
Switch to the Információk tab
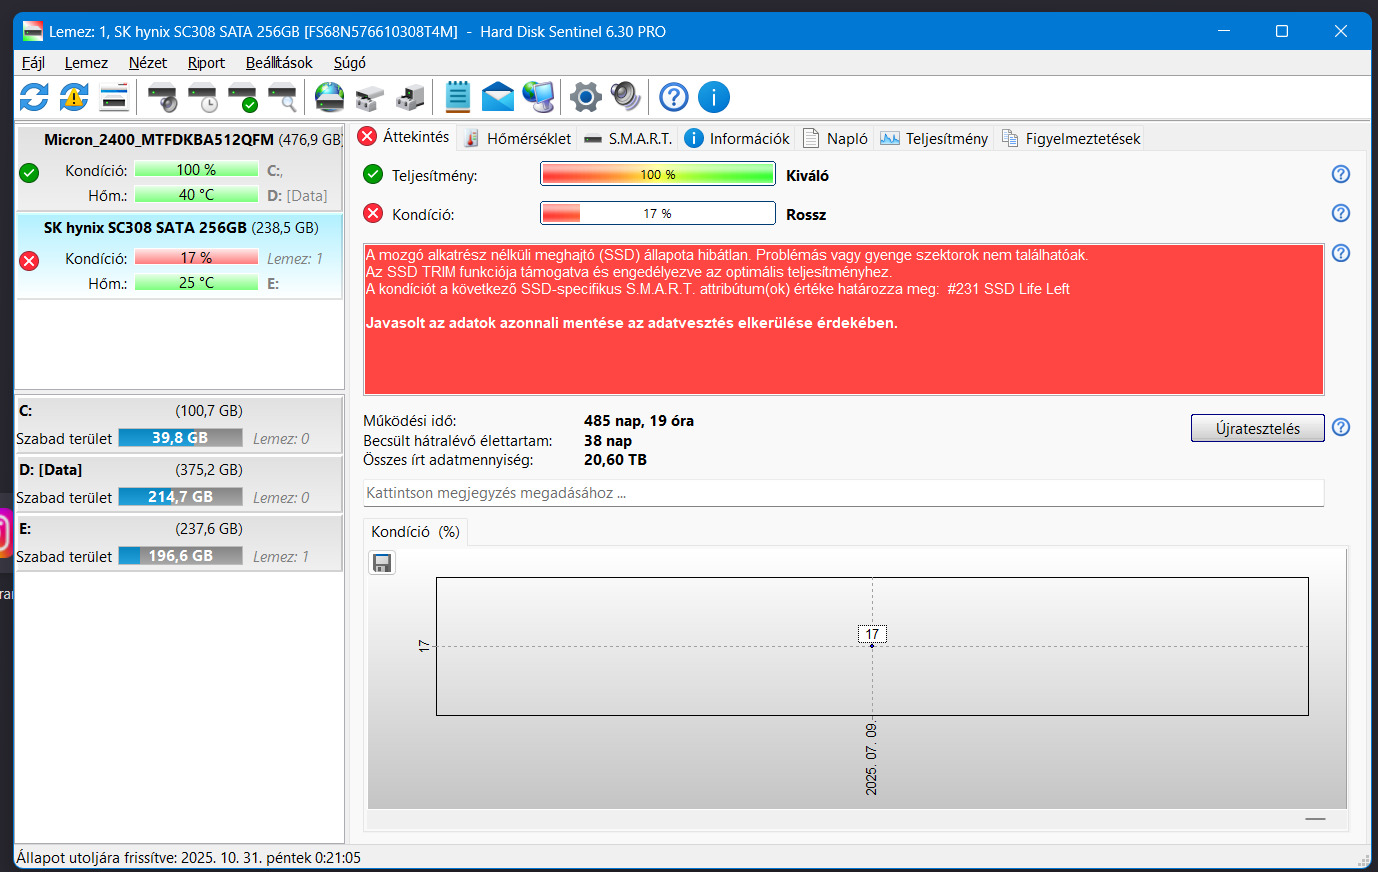(x=737, y=138)
